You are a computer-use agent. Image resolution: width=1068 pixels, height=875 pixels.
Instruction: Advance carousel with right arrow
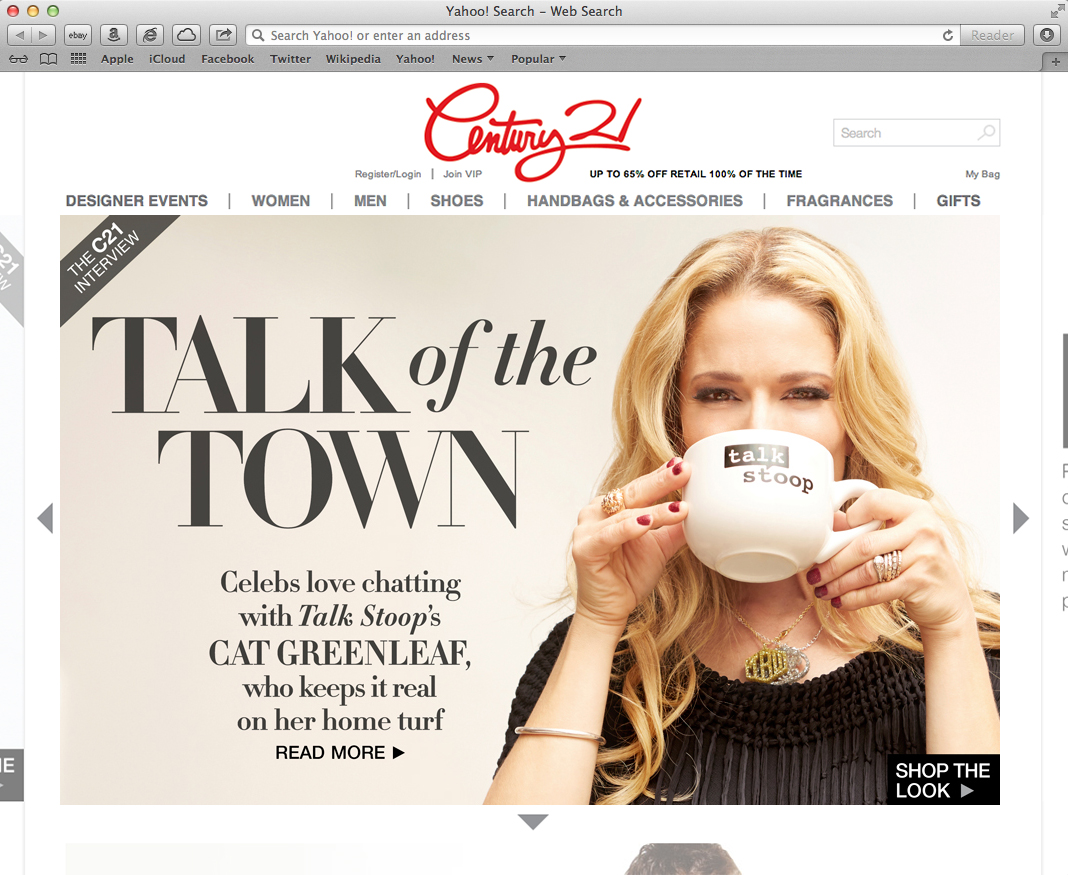click(1020, 518)
